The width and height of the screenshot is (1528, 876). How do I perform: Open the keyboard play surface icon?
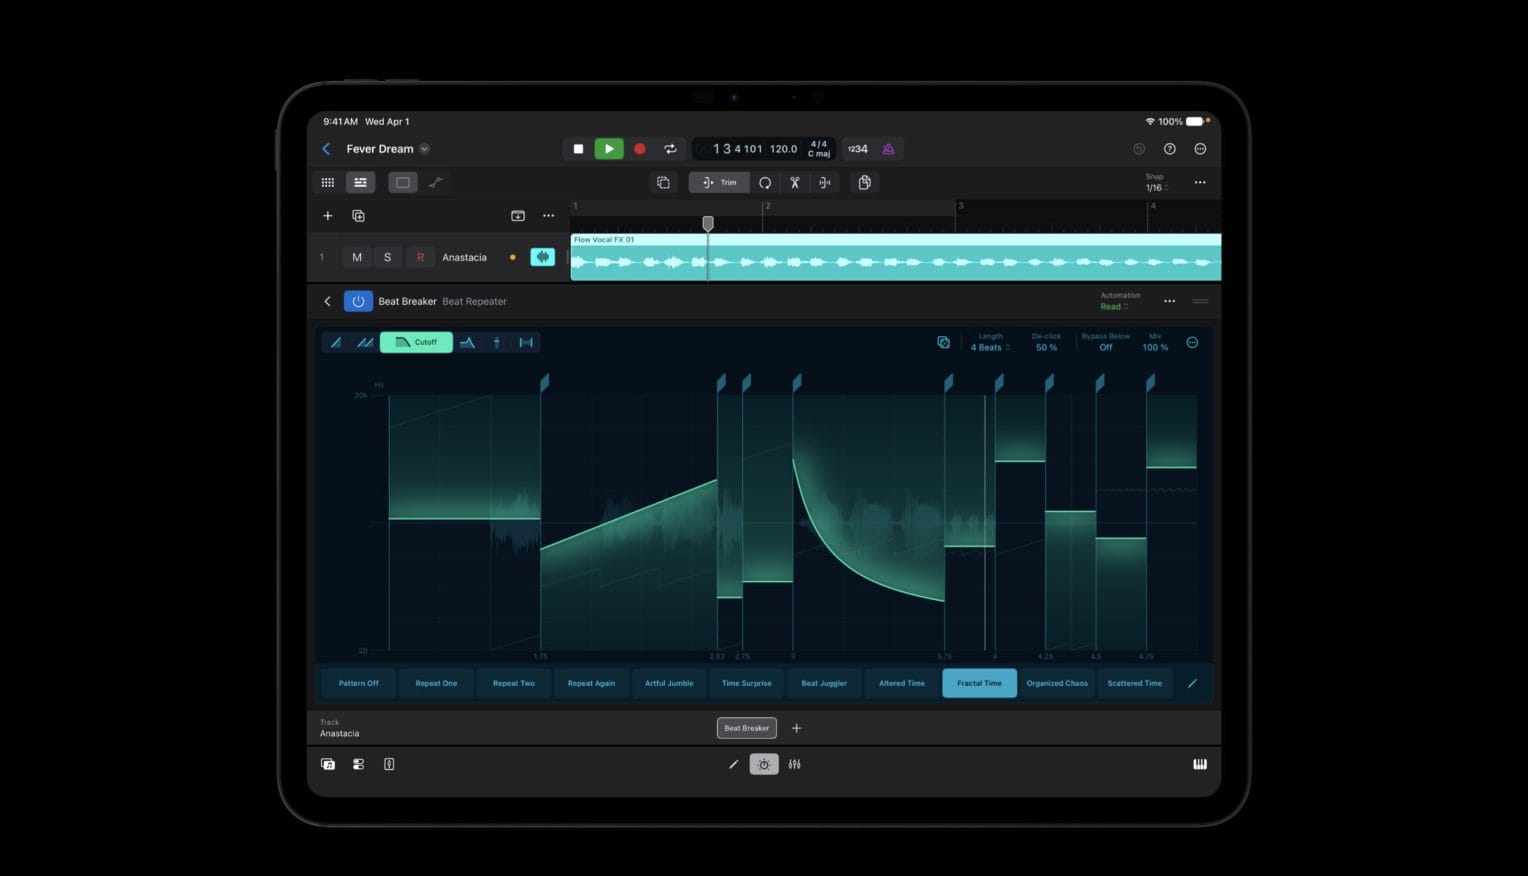pos(1200,764)
